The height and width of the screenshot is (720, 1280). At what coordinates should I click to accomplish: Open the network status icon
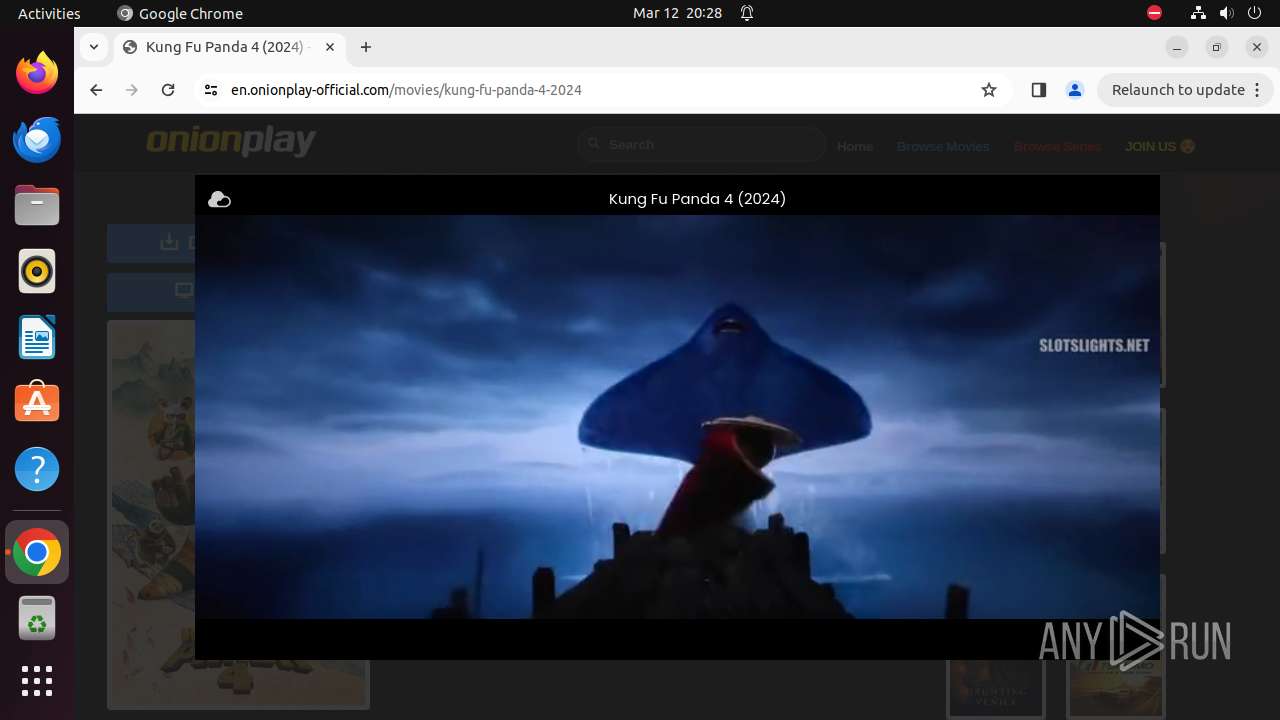(1198, 13)
